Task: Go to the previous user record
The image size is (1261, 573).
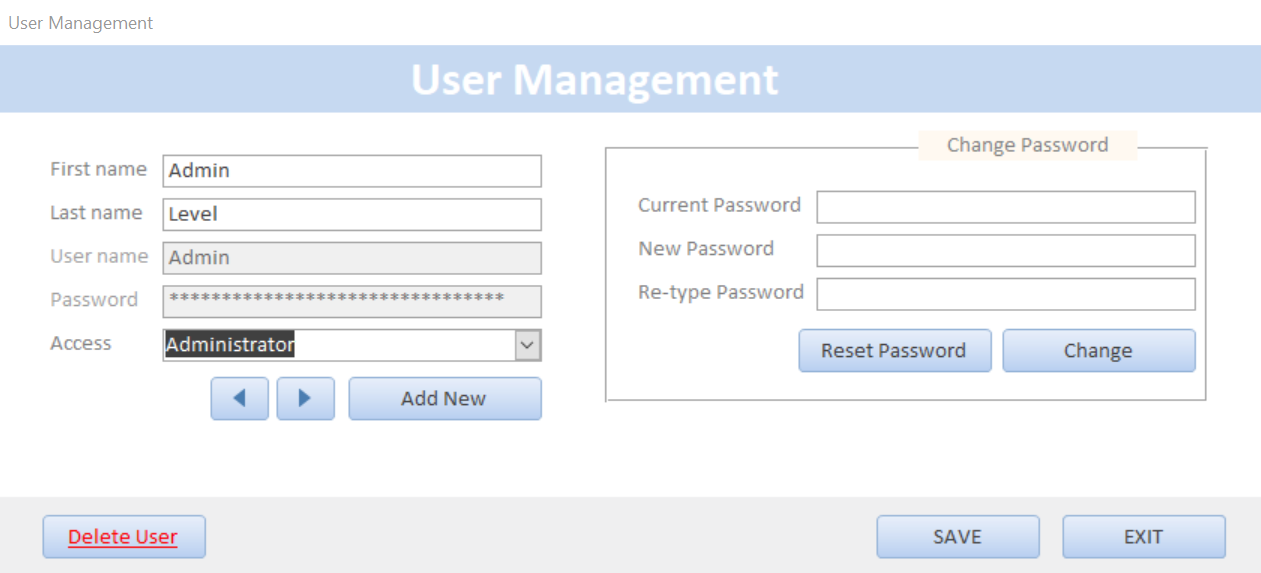Action: [239, 398]
